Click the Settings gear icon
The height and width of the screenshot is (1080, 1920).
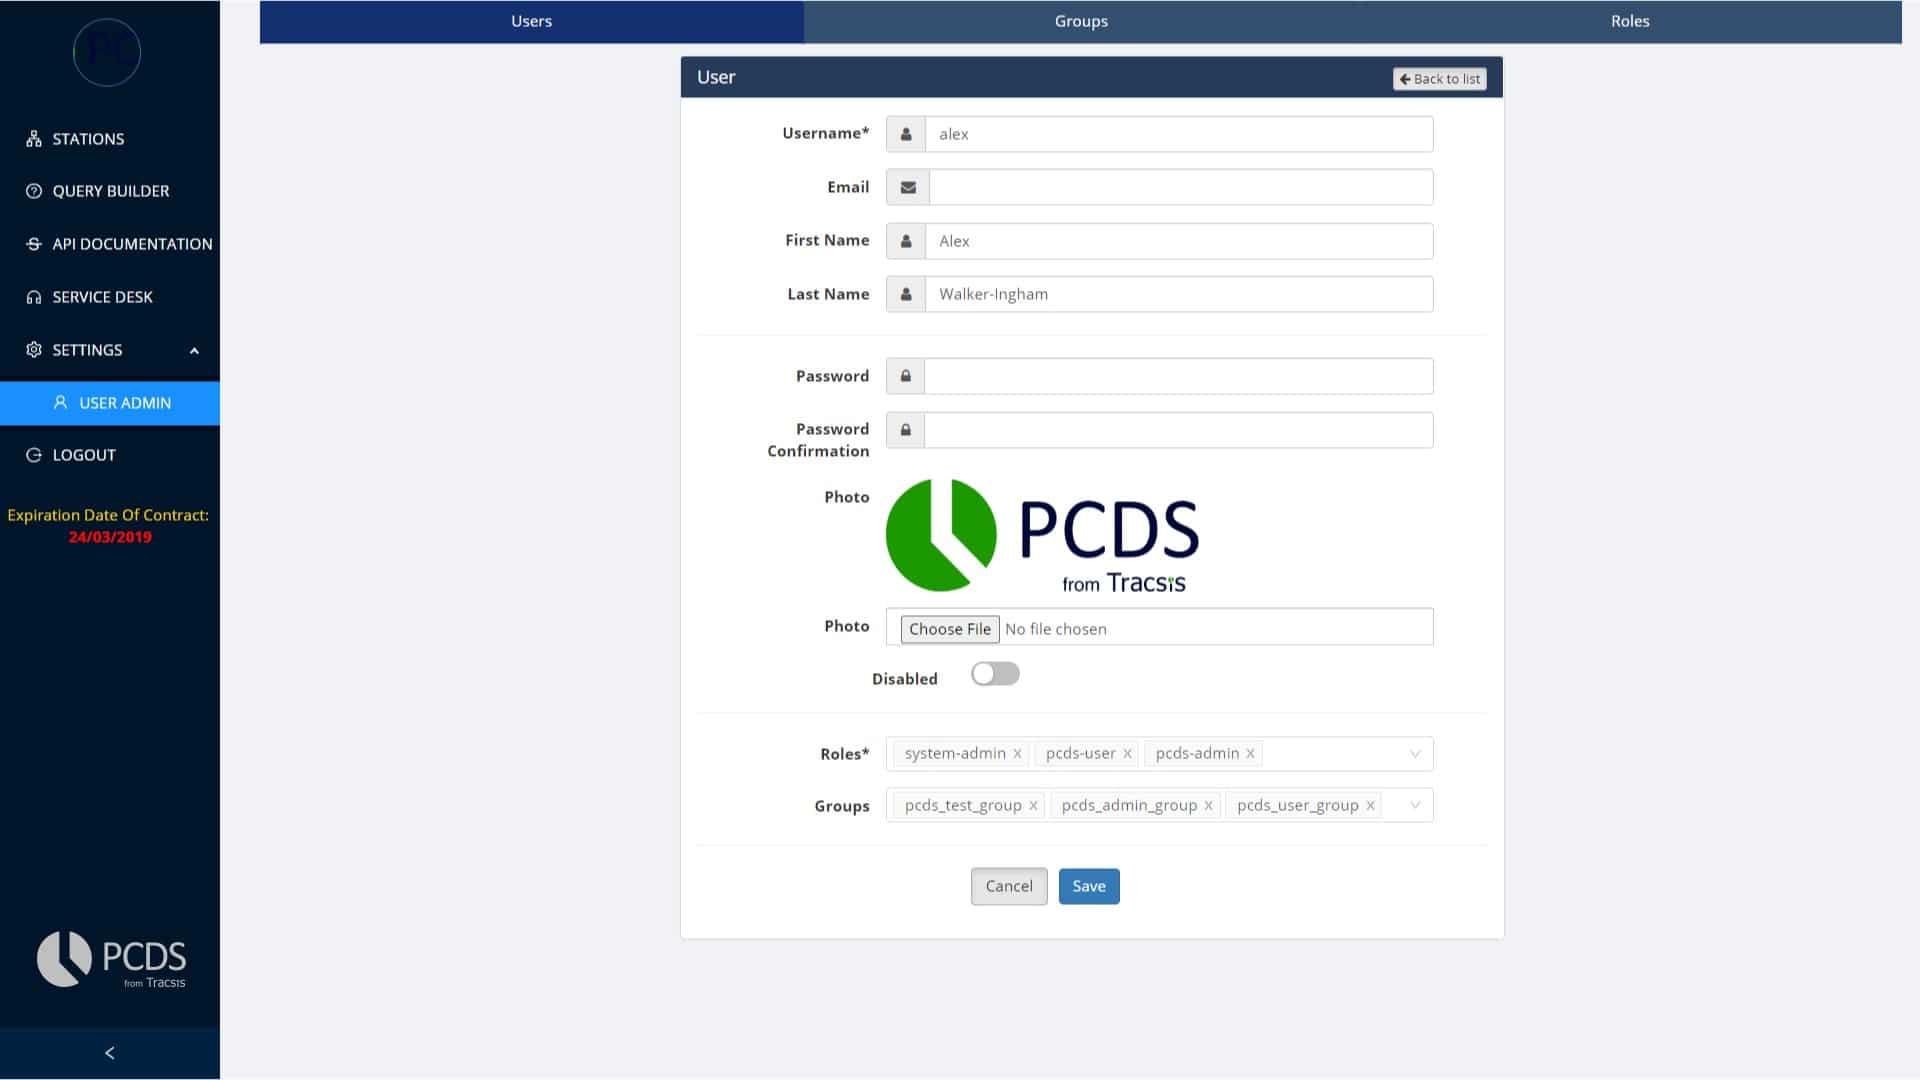[34, 350]
